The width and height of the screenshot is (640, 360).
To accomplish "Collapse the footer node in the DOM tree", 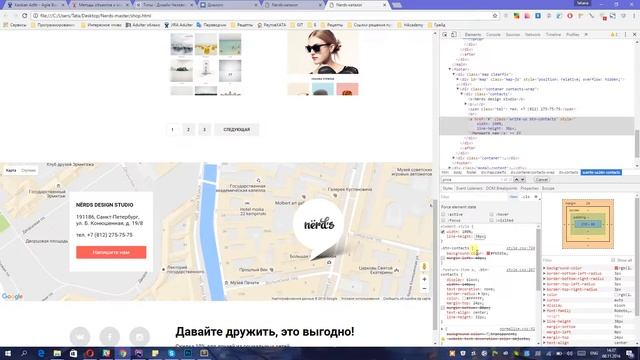I will coord(450,69).
